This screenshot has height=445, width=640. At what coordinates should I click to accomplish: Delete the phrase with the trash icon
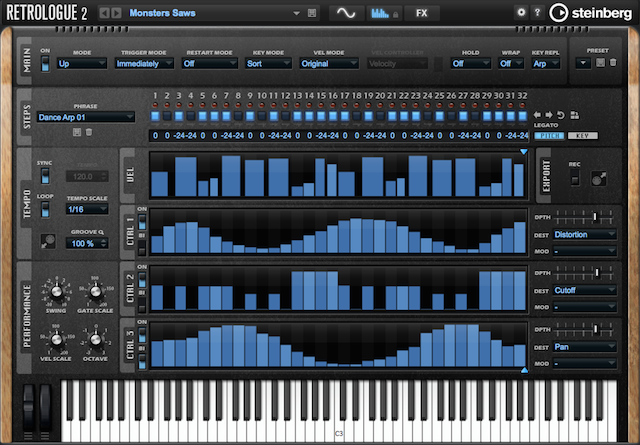pos(89,132)
